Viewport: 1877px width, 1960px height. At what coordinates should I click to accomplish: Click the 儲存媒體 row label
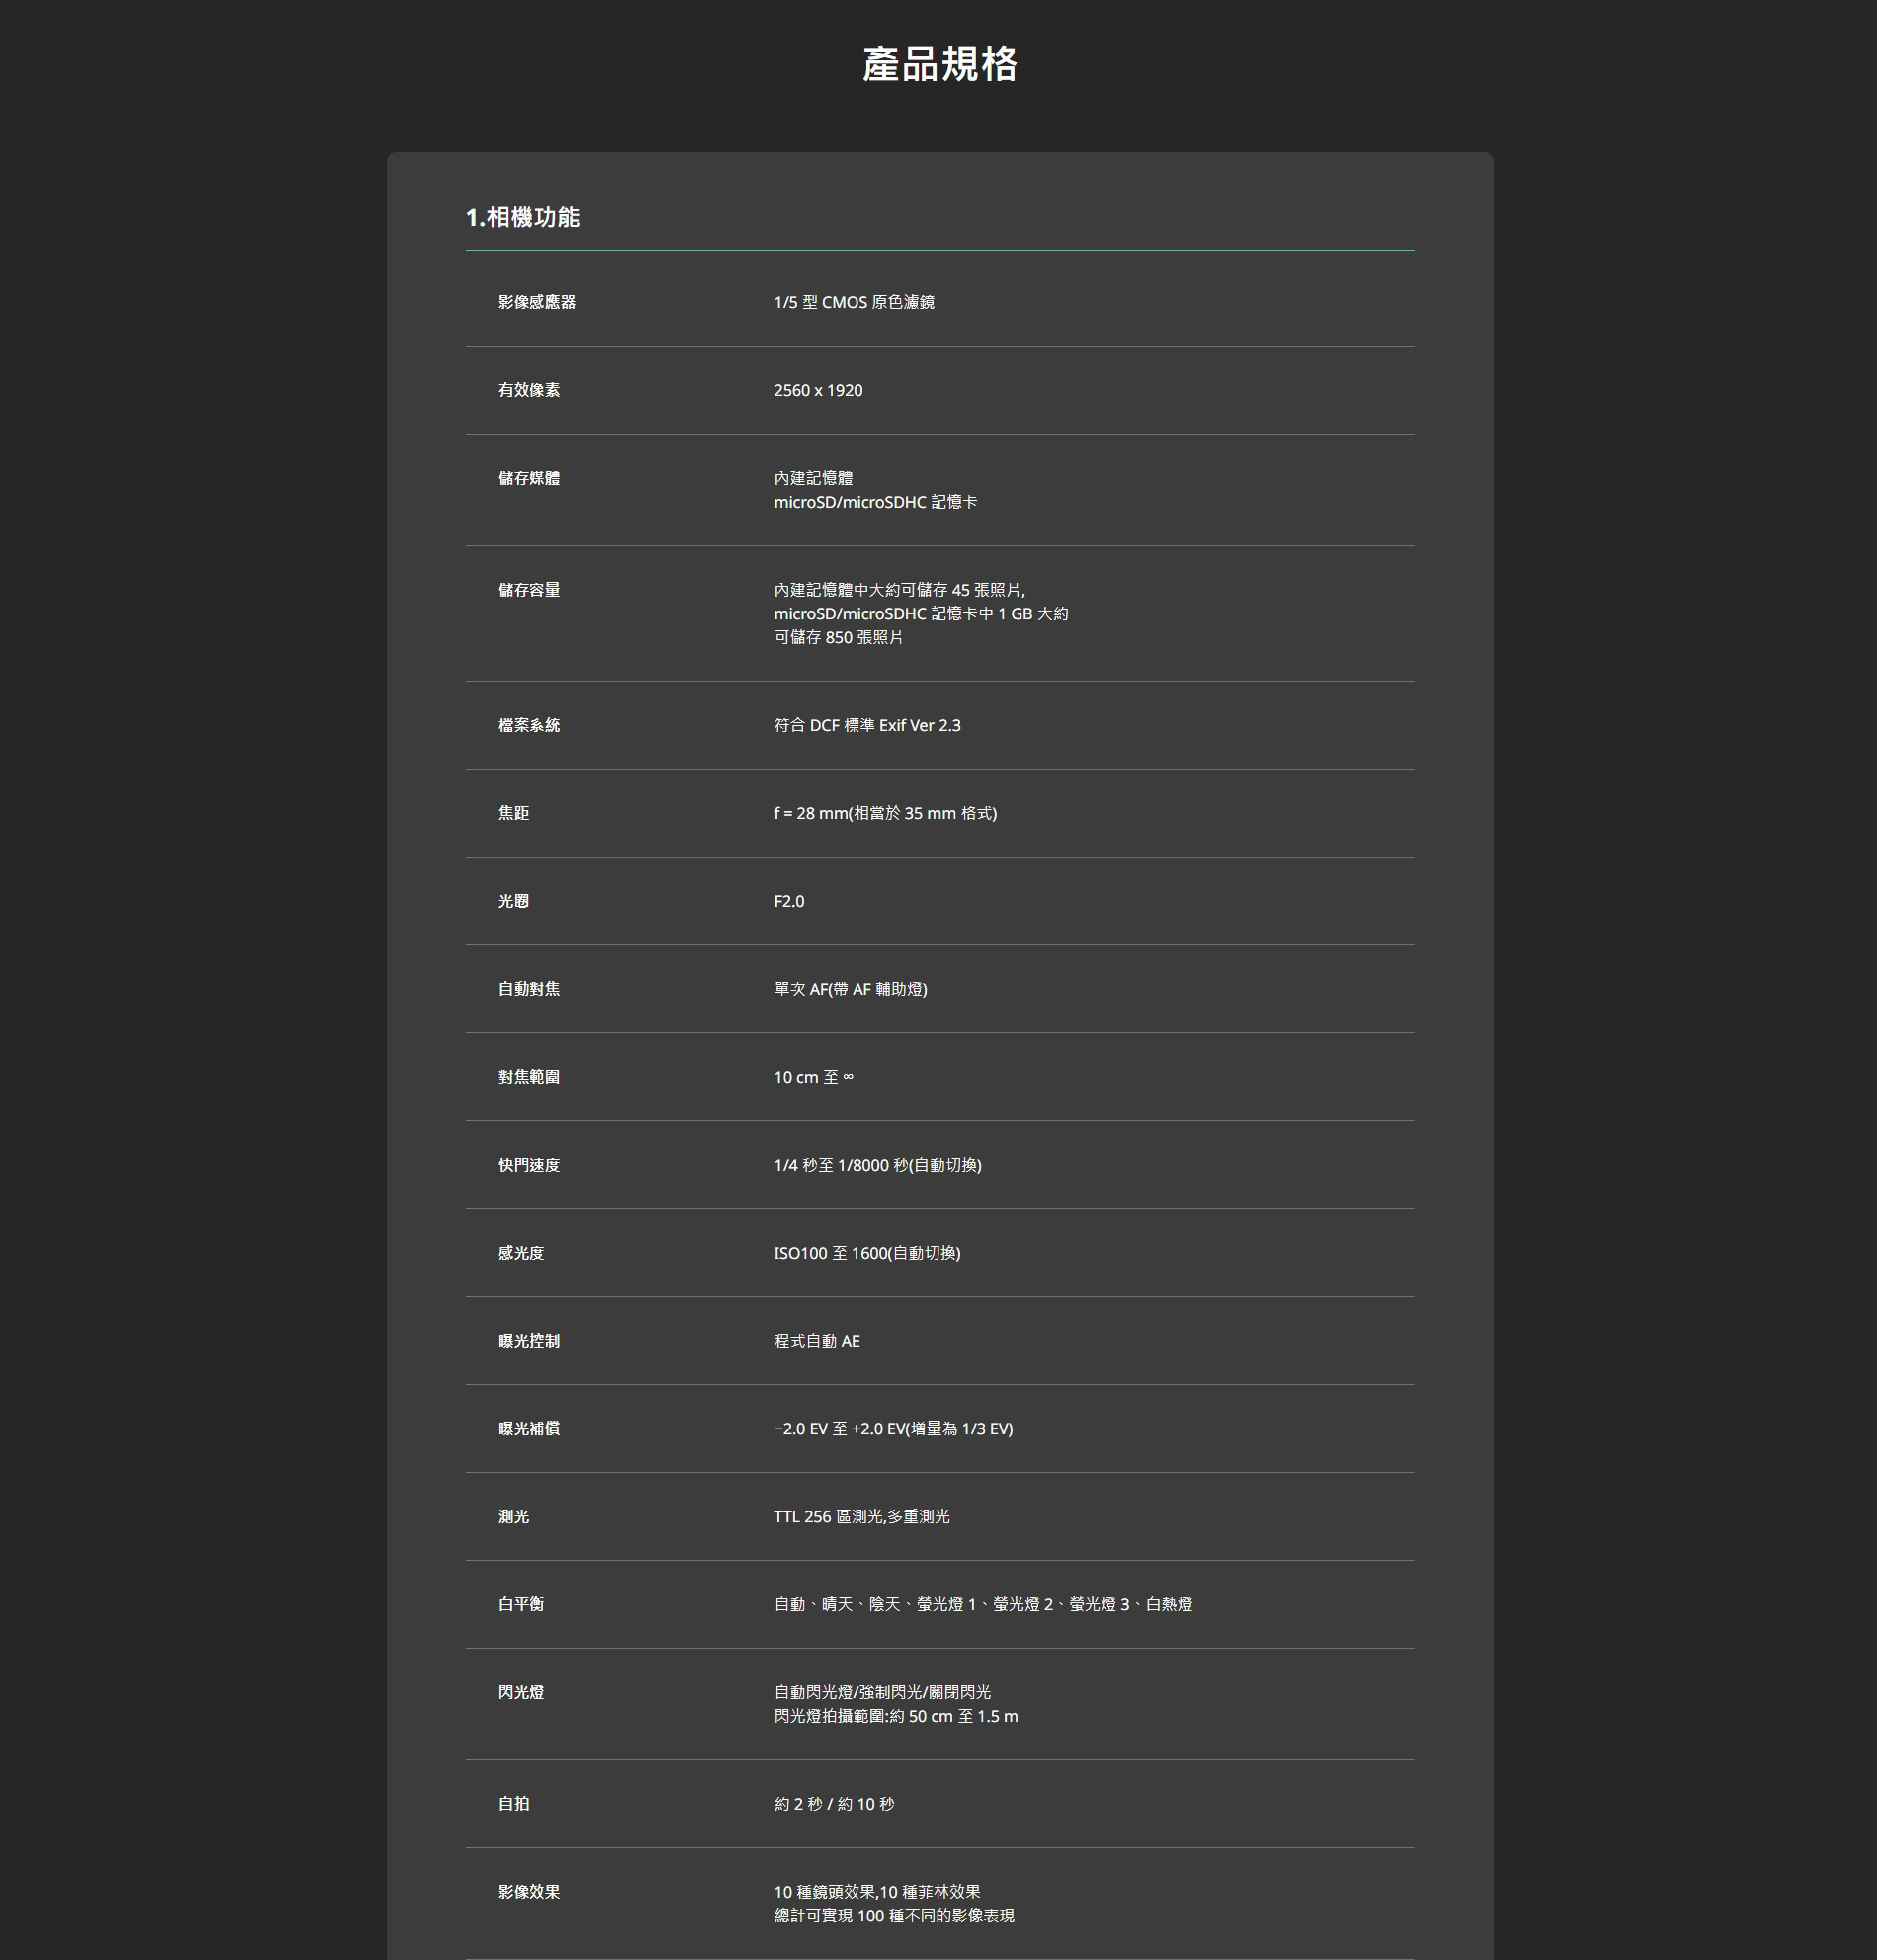pyautogui.click(x=529, y=479)
